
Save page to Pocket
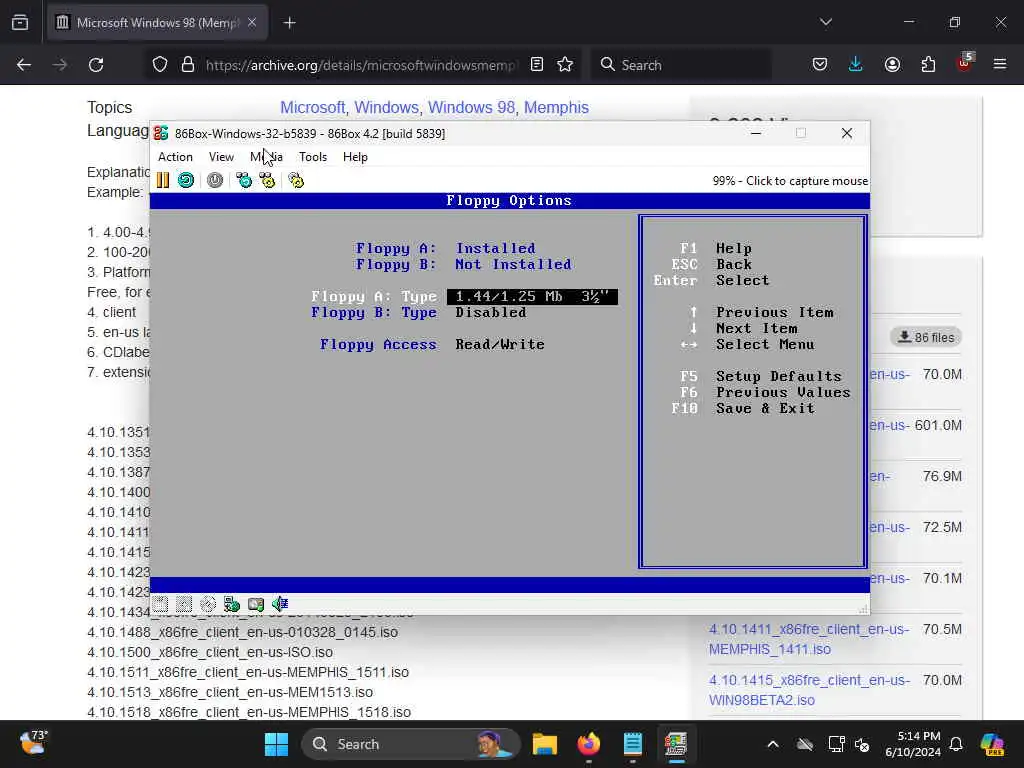pos(820,64)
